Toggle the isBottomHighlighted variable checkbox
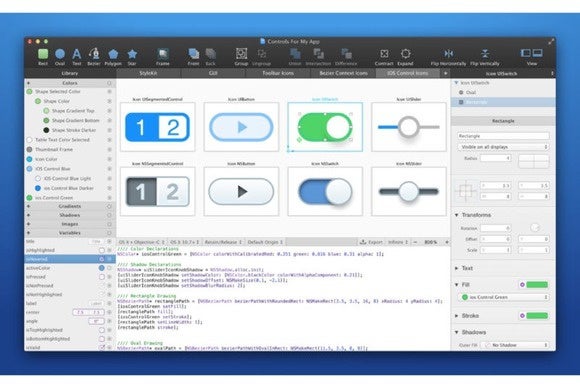The width and height of the screenshot is (580, 388). [x=101, y=339]
